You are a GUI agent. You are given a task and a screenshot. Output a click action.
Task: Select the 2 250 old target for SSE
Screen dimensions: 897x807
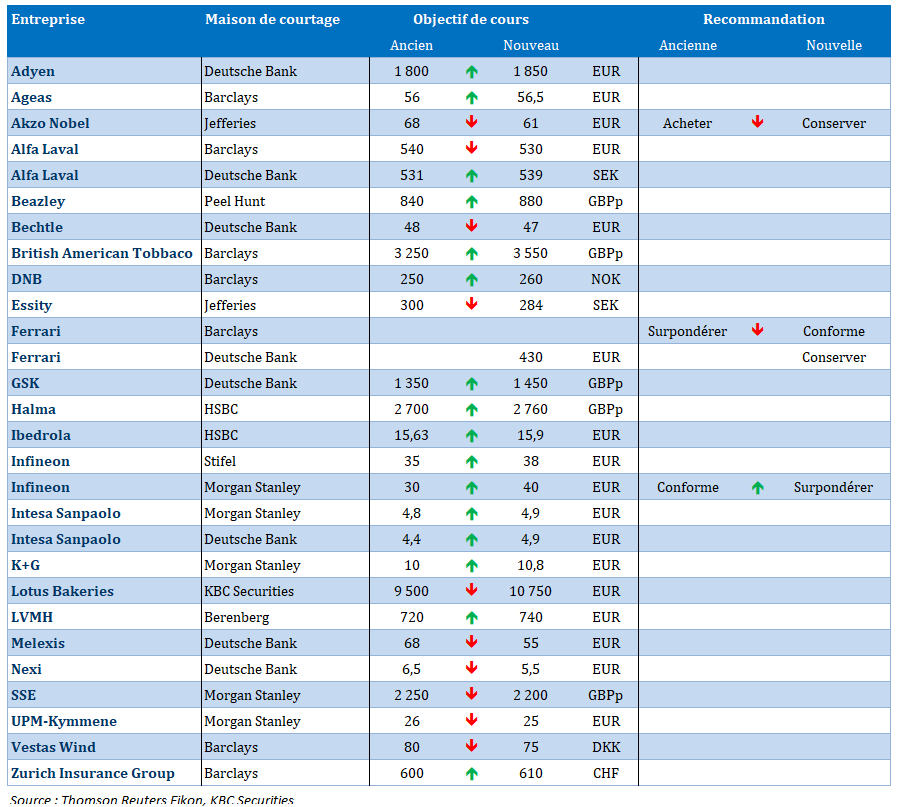[x=411, y=695]
